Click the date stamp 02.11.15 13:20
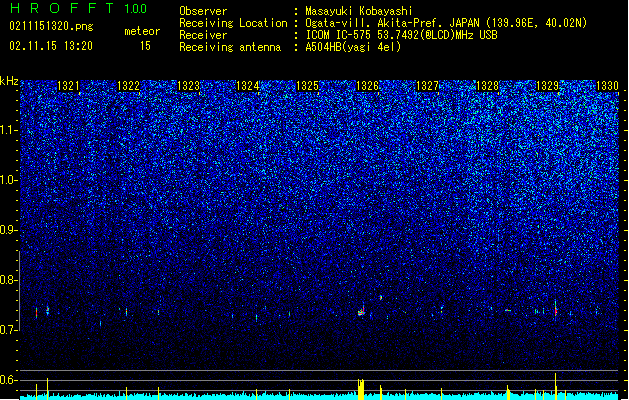Viewport: 629px width, 400px height. pos(51,46)
